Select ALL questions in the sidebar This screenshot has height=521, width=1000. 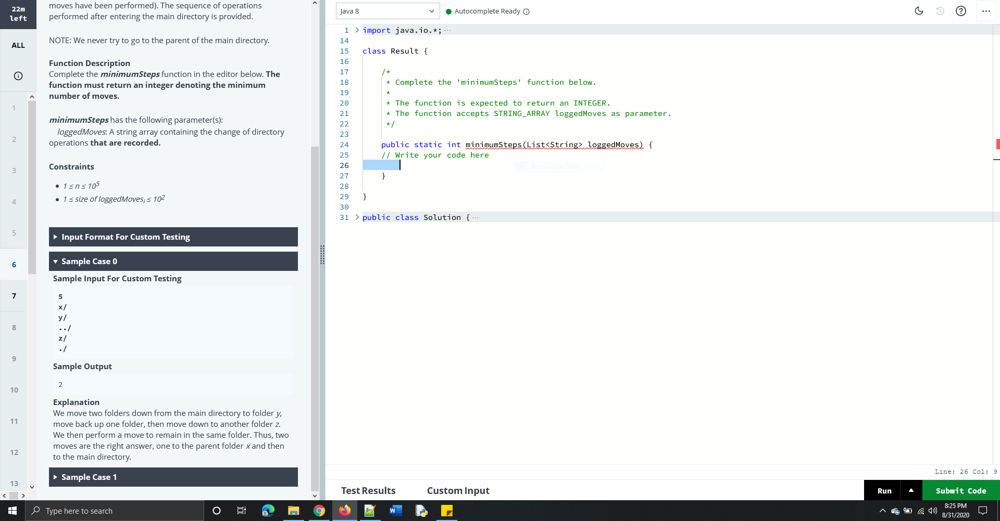point(18,45)
